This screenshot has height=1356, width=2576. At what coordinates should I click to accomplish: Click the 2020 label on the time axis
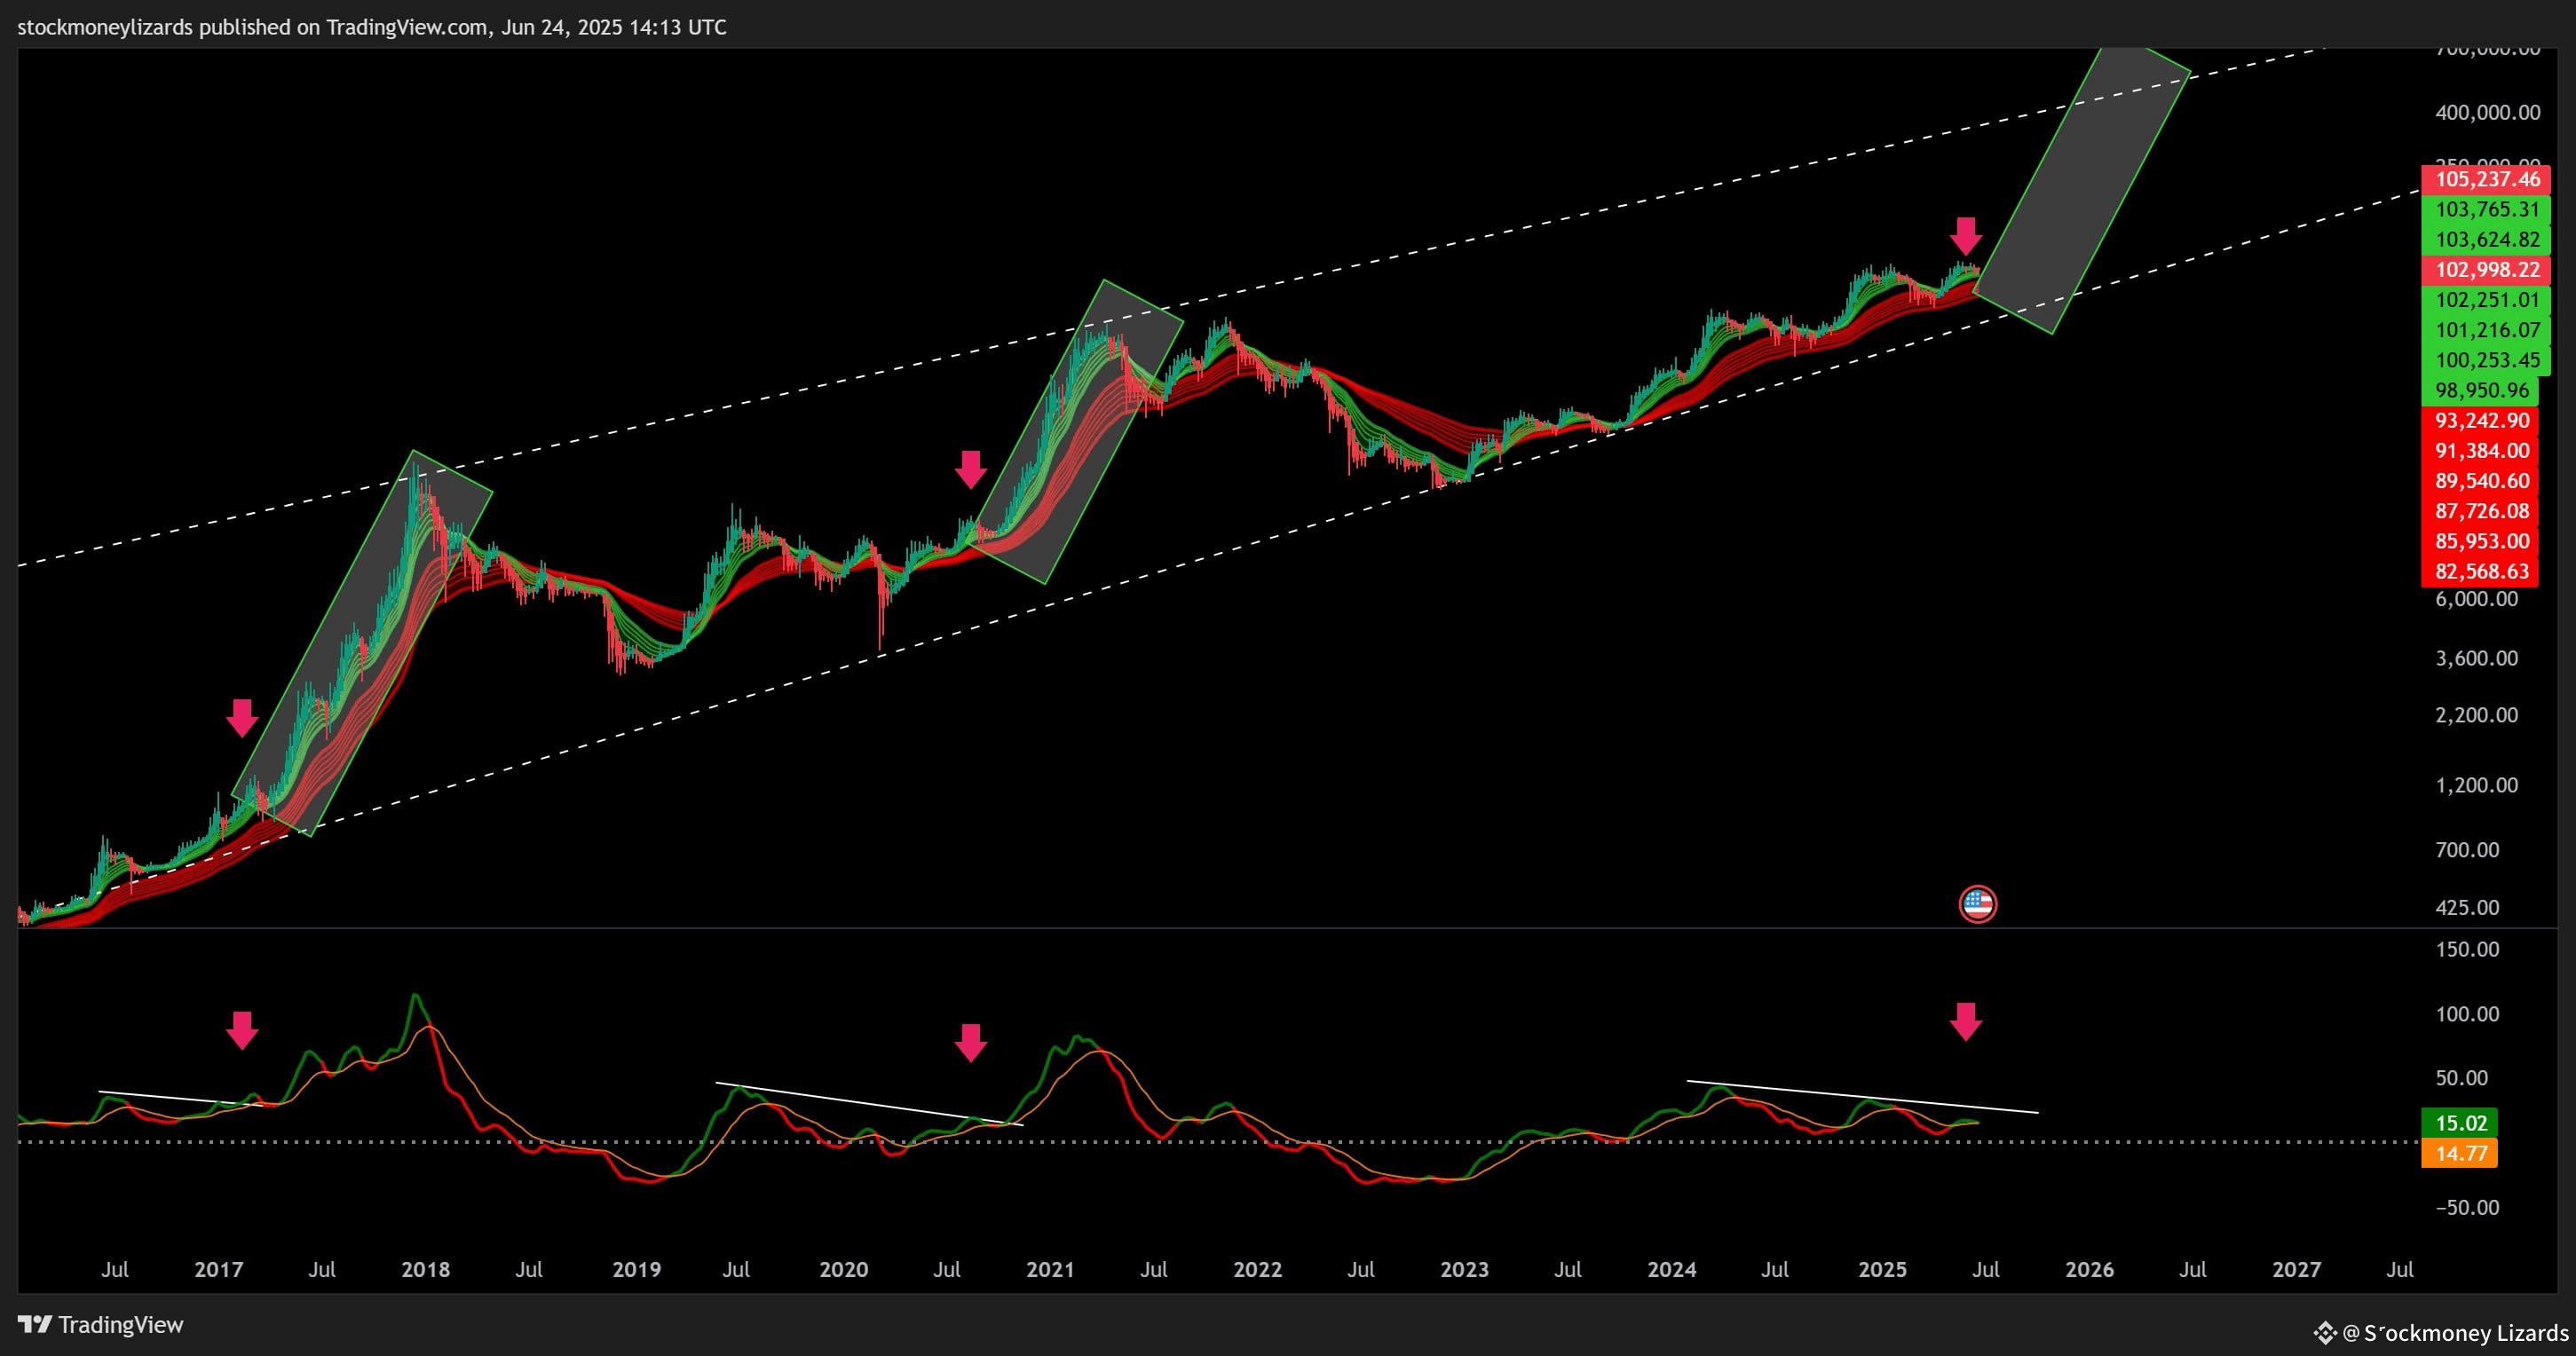[x=844, y=1270]
